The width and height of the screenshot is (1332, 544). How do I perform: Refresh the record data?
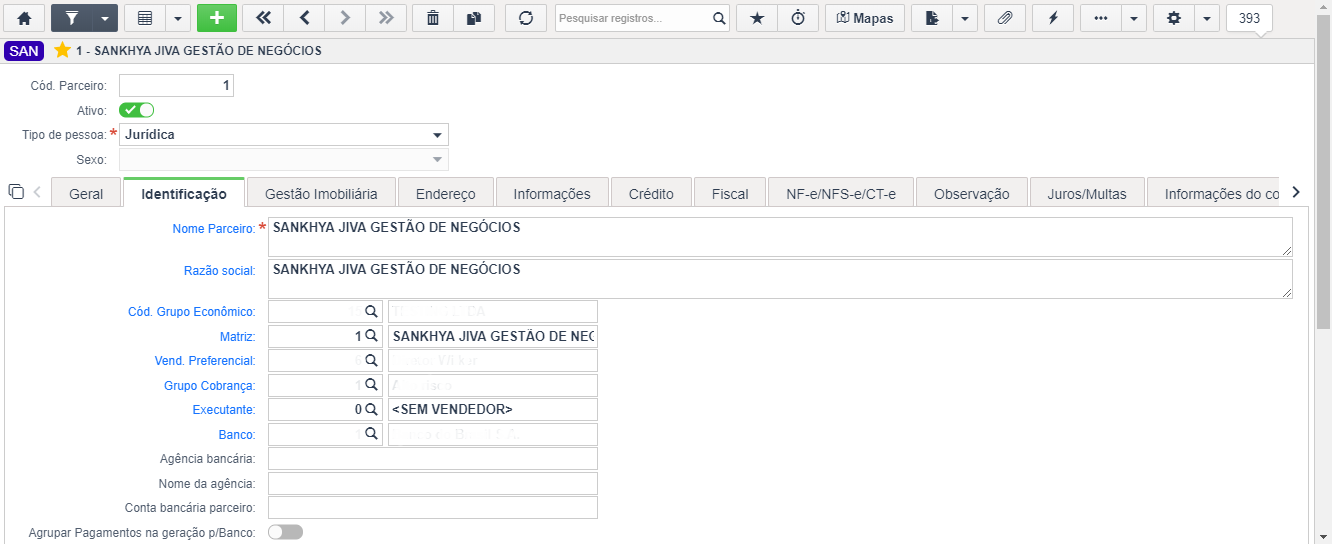(x=525, y=18)
